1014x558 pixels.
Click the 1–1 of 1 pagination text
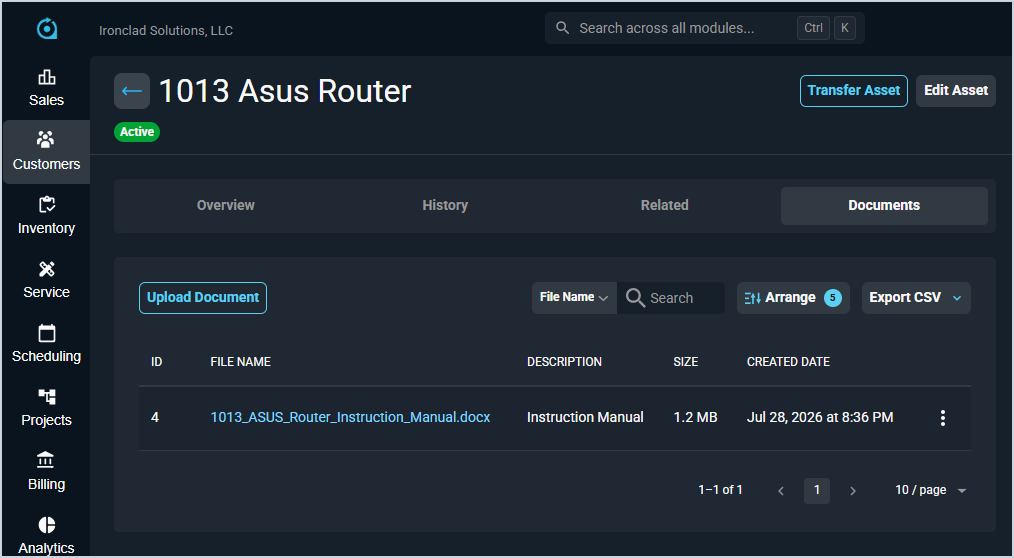[x=720, y=490]
